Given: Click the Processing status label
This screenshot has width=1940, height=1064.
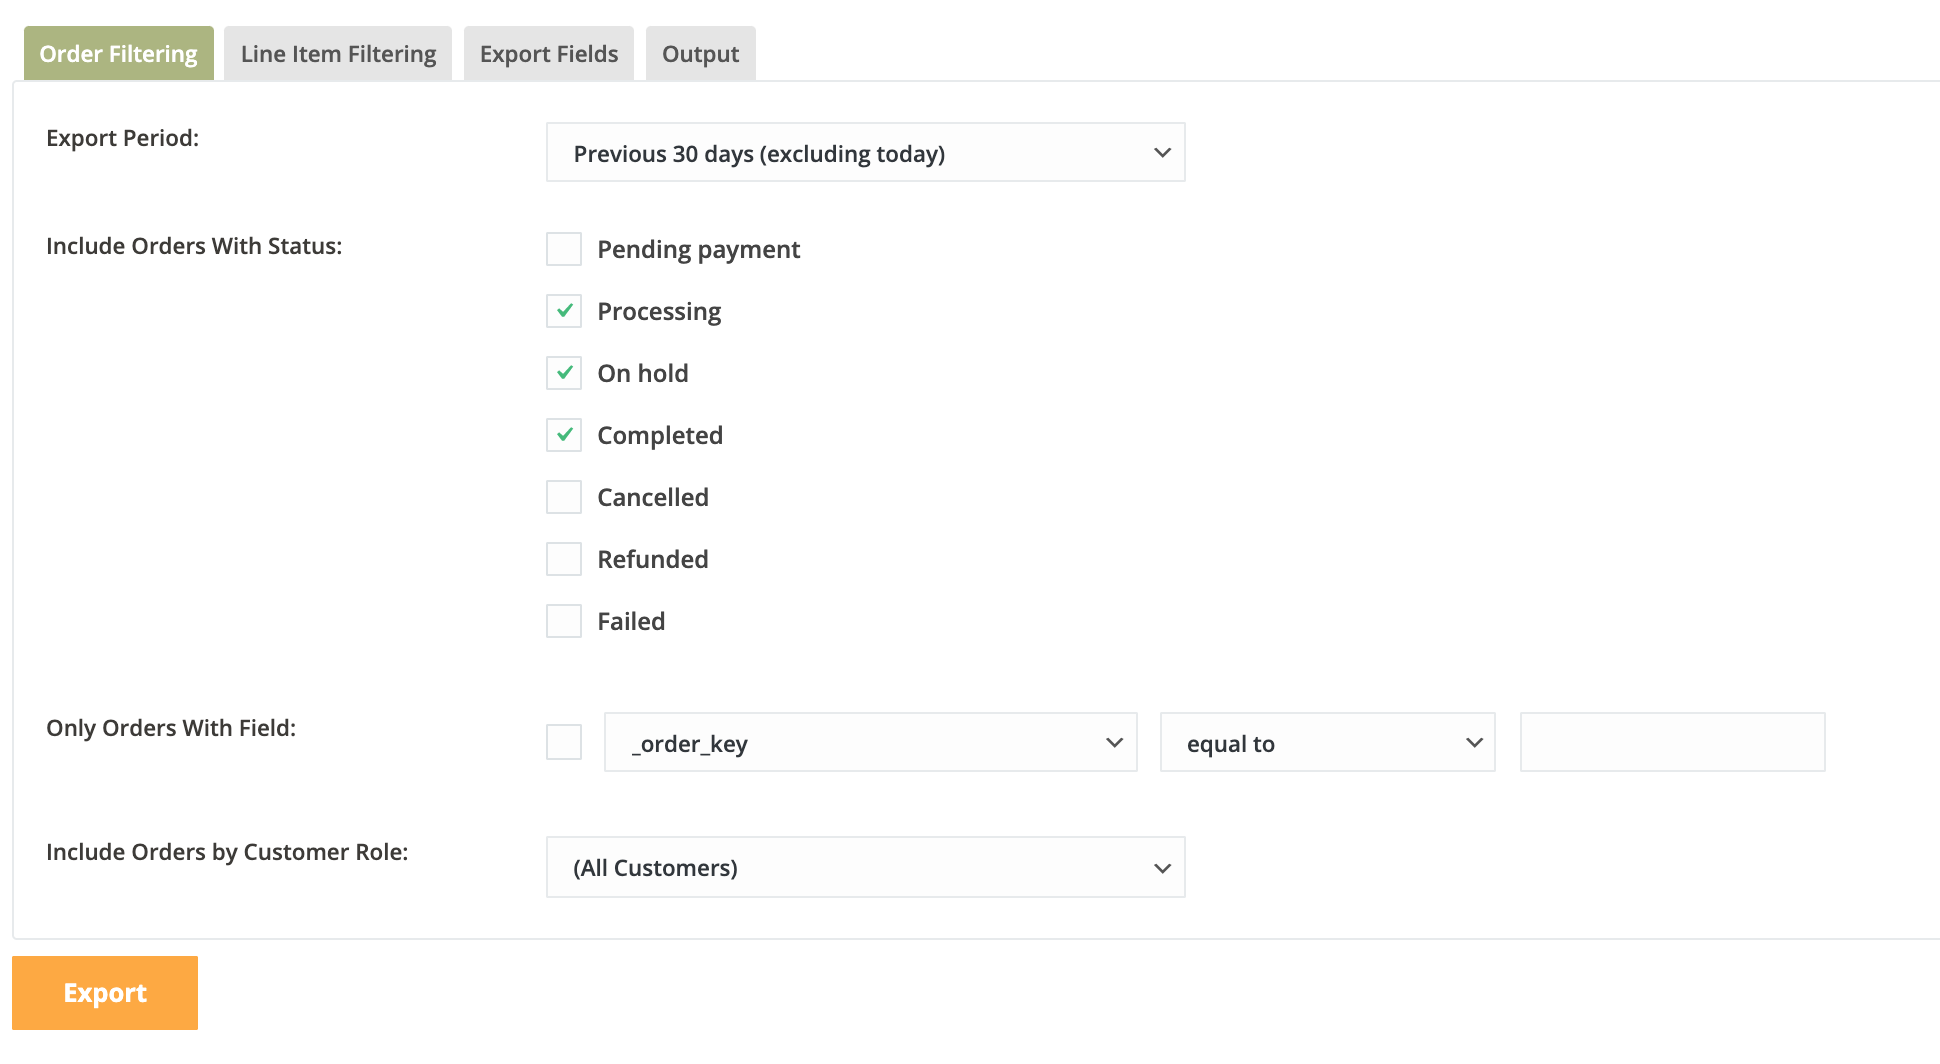Looking at the screenshot, I should (659, 312).
